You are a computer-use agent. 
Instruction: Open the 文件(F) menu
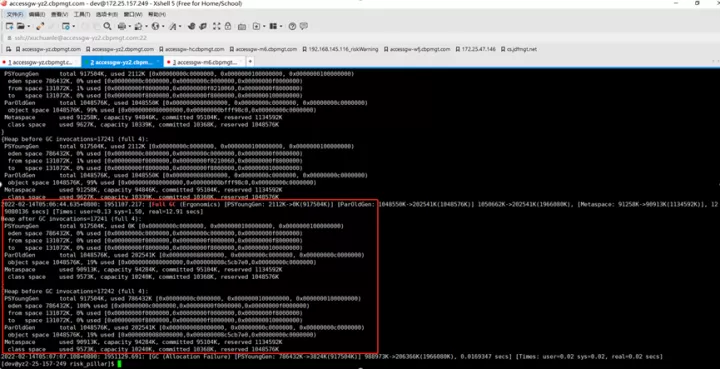(15, 15)
